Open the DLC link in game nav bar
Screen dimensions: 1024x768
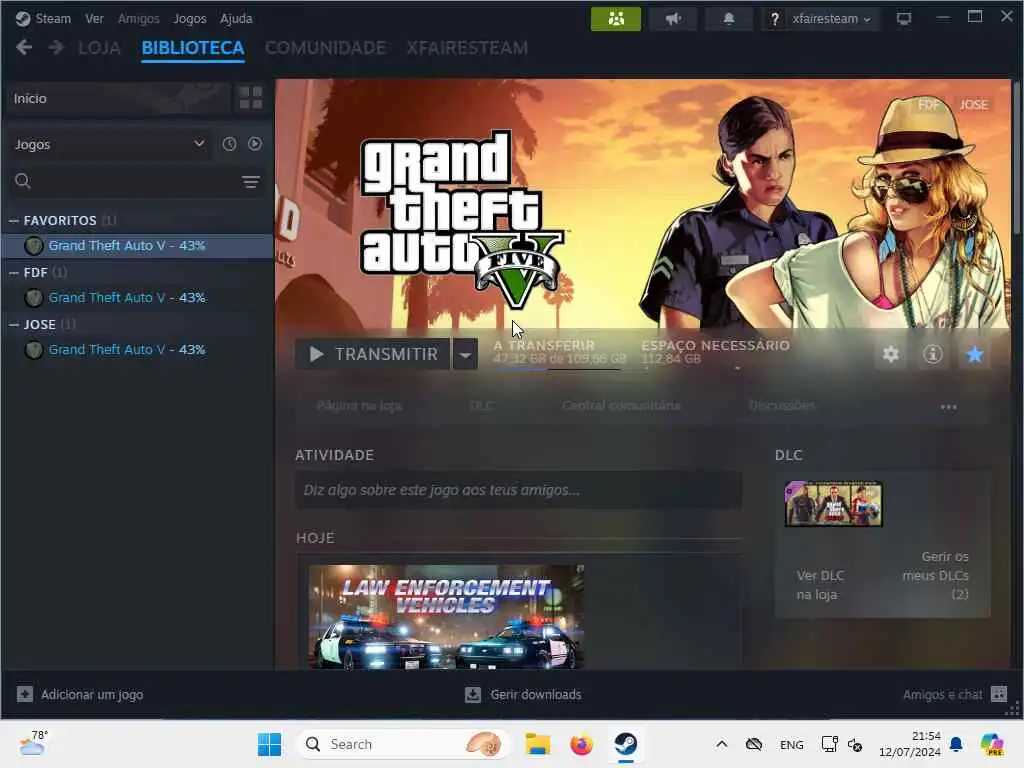coord(481,406)
